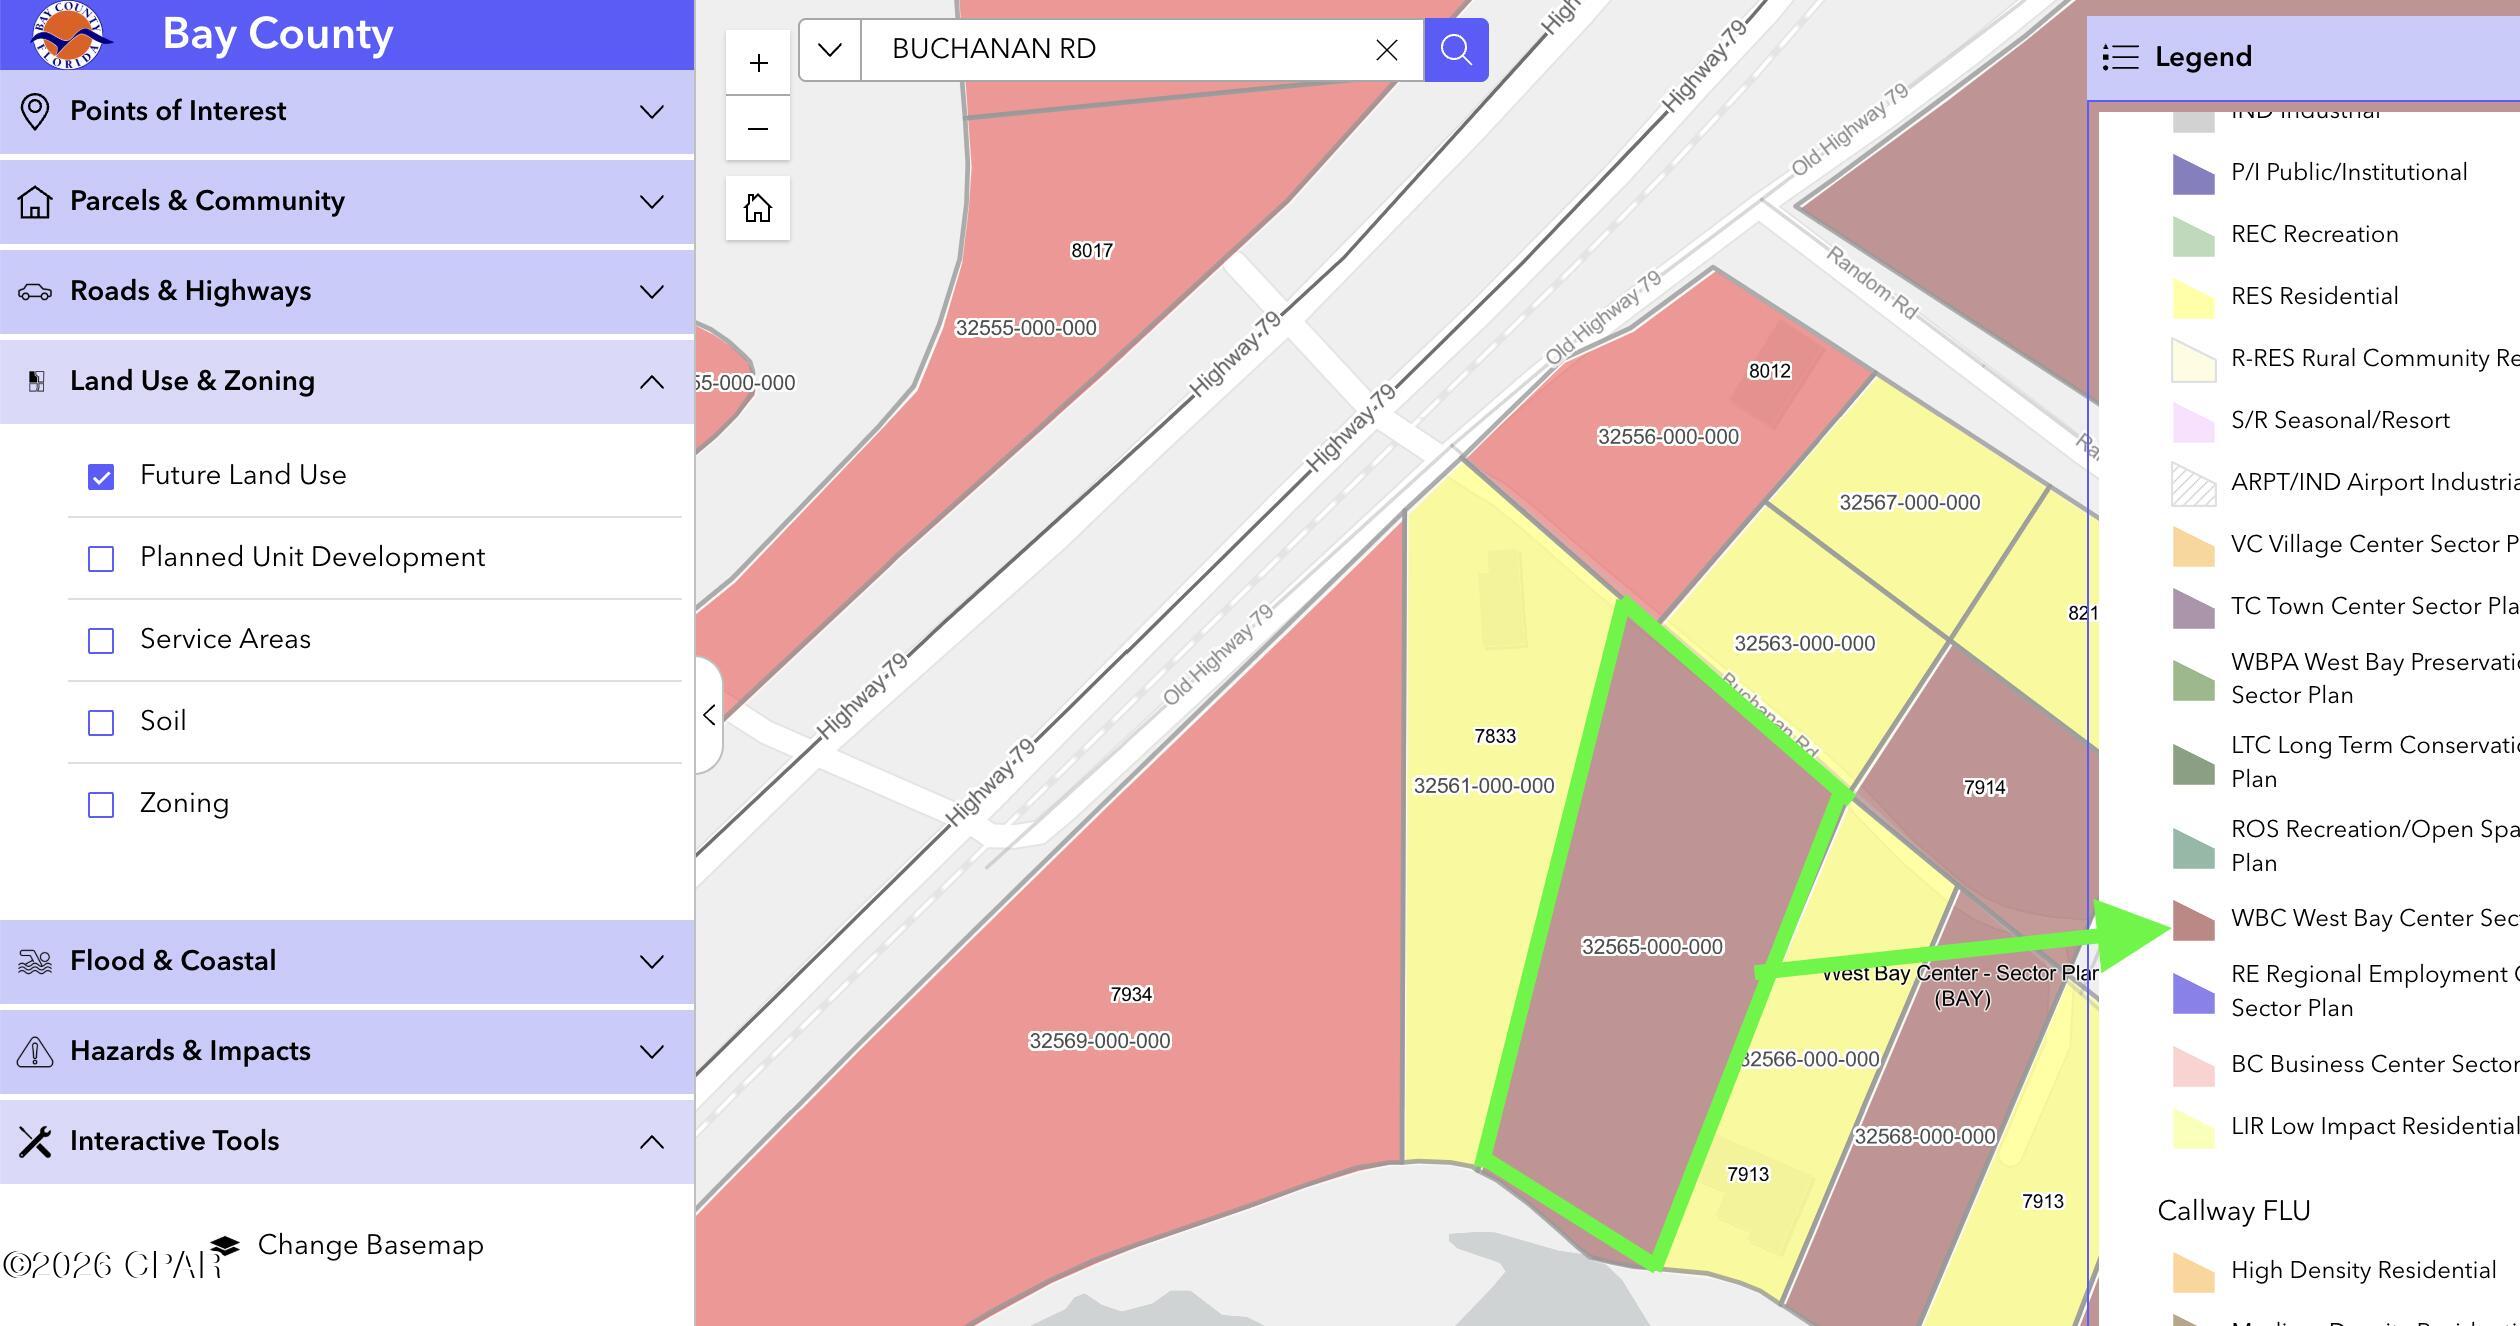Click the Interactive Tools wrench icon
The image size is (2520, 1326).
[x=37, y=1140]
